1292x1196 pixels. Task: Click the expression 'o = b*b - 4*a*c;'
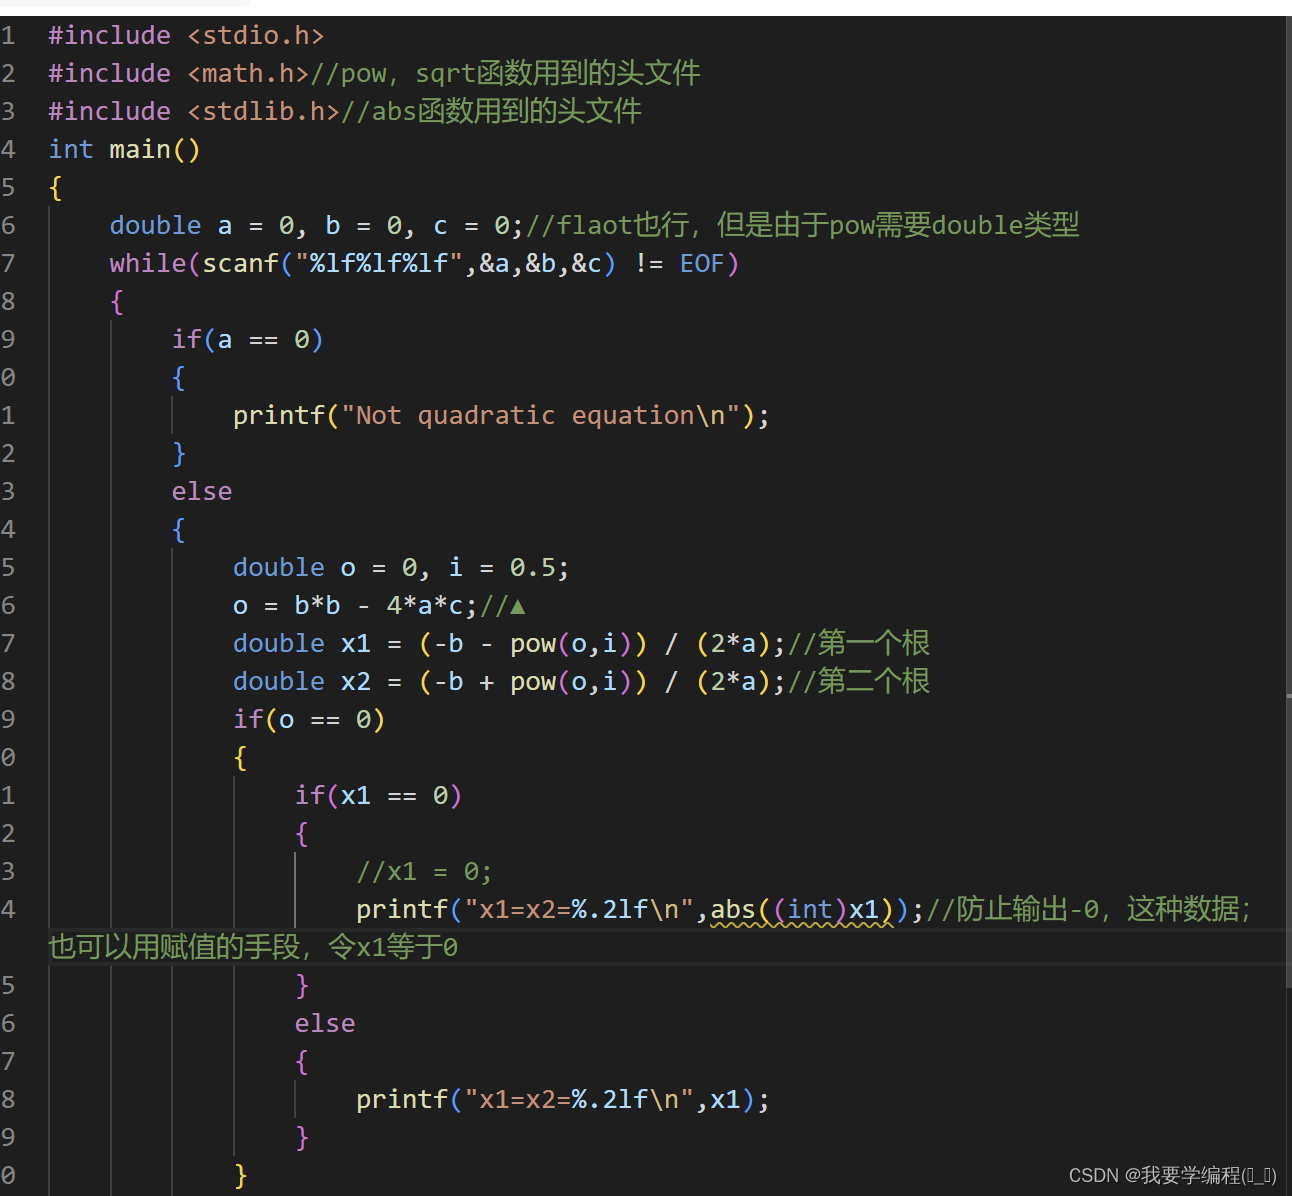tap(356, 606)
